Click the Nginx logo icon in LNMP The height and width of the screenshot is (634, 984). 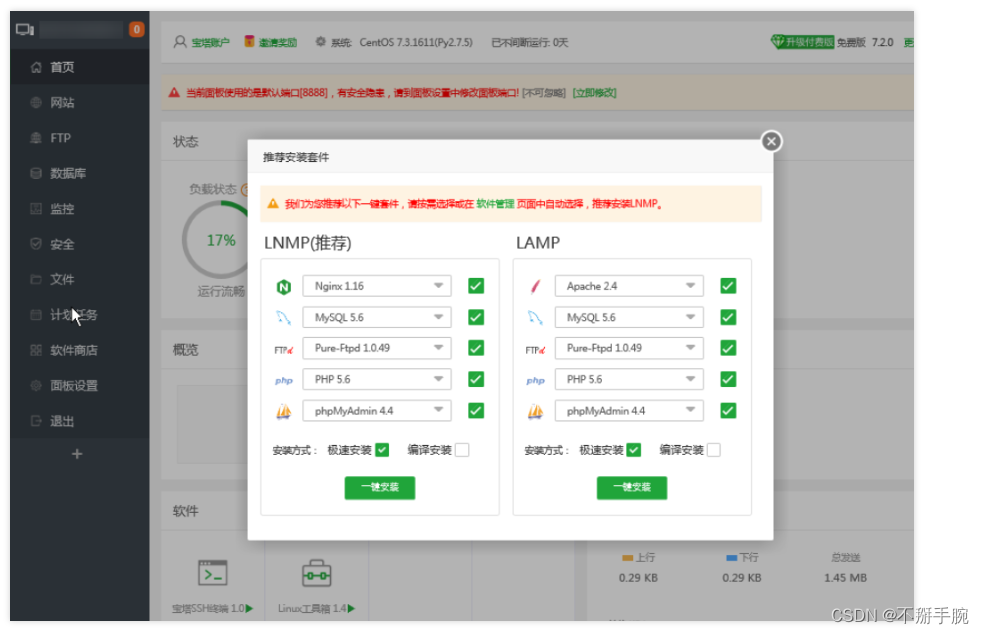coord(284,287)
